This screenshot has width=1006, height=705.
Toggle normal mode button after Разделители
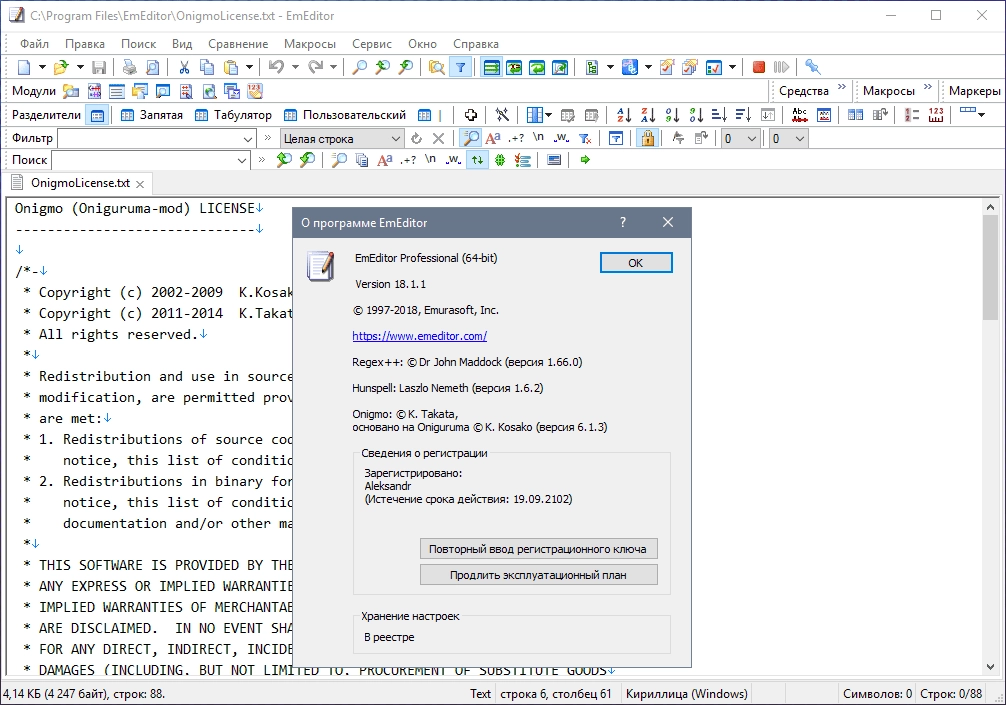click(98, 115)
